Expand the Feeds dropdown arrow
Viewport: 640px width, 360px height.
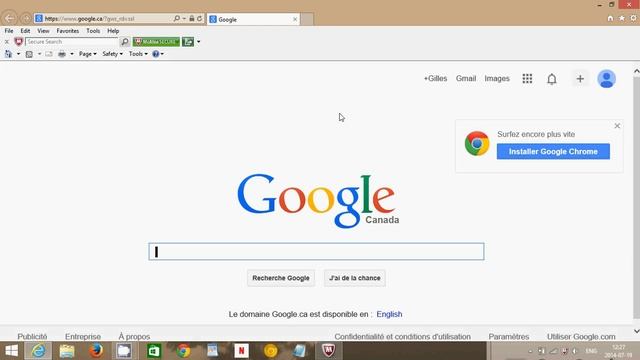click(x=39, y=54)
